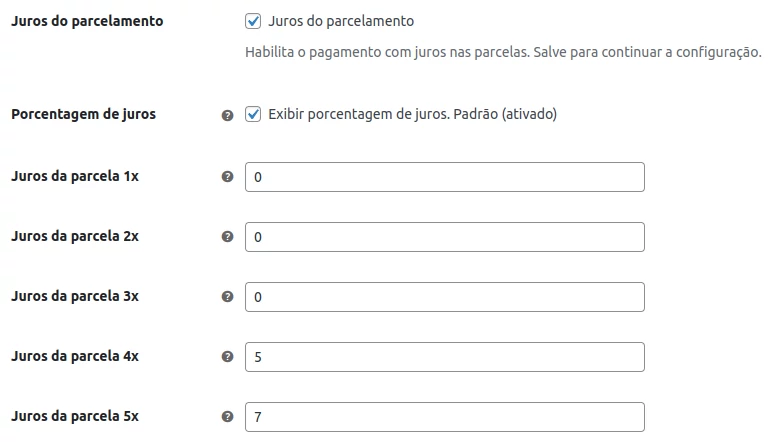Click the bold Juros da parcela 5x label

(x=74, y=416)
